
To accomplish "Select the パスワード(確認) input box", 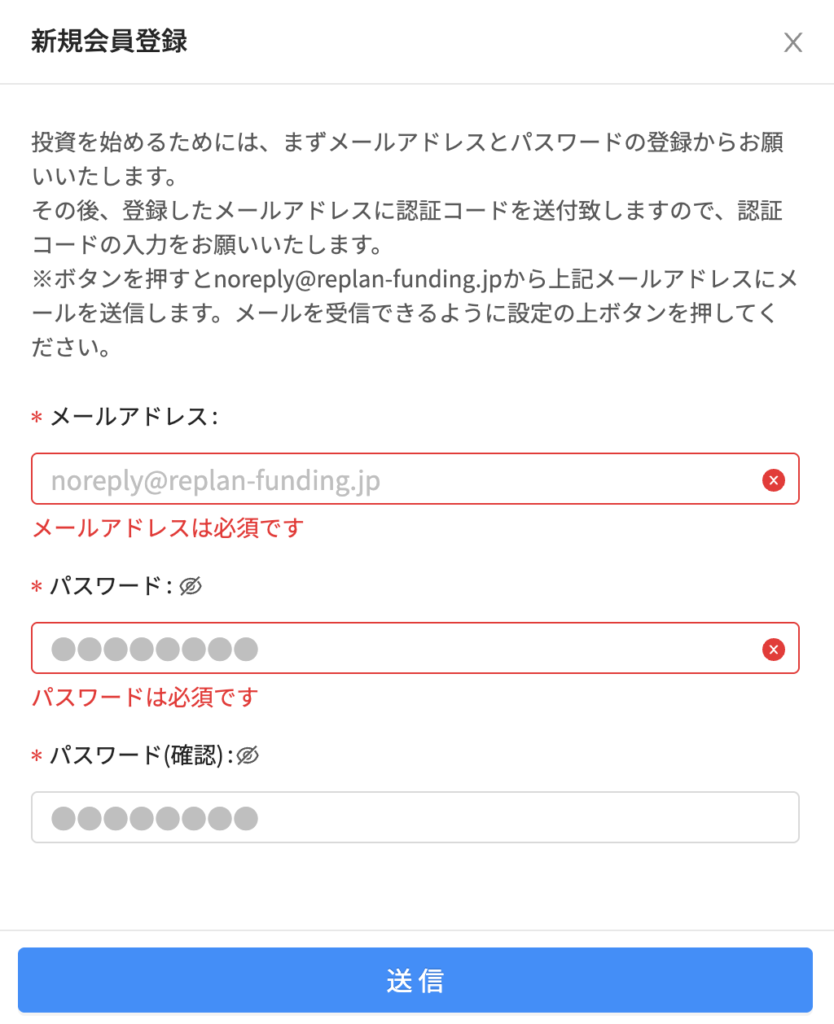I will pos(415,818).
